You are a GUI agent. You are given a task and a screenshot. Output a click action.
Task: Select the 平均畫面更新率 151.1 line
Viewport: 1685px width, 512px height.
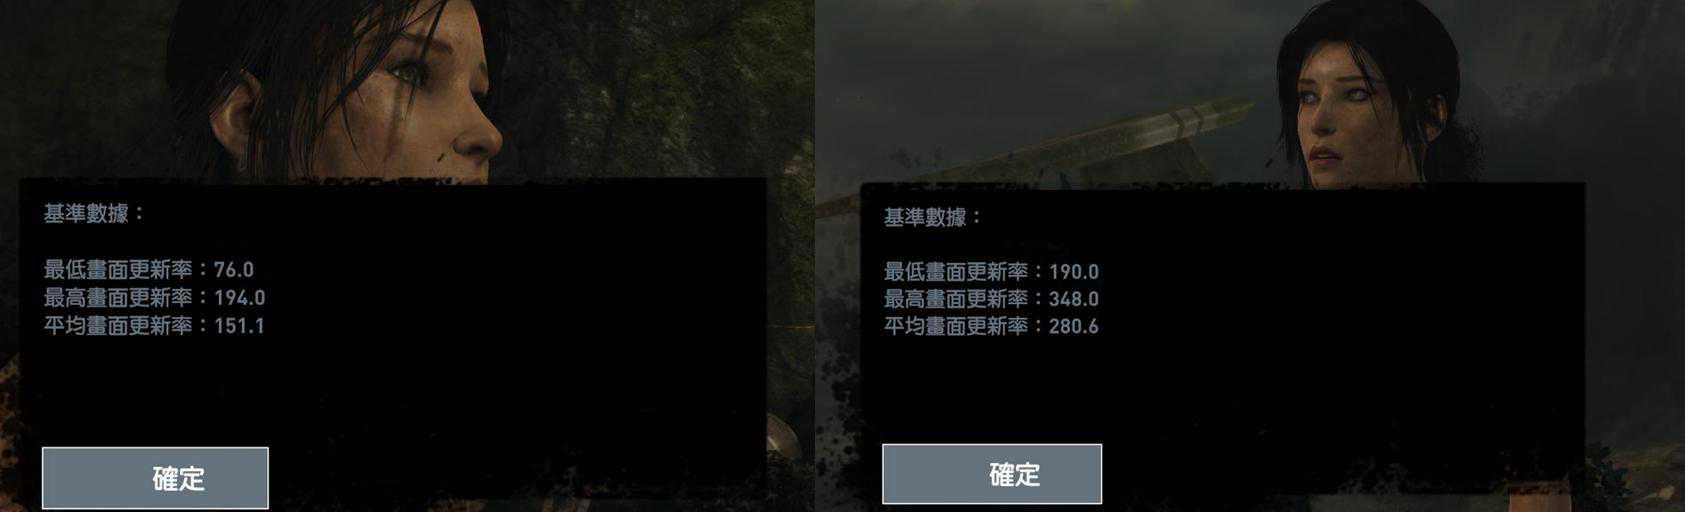(154, 326)
